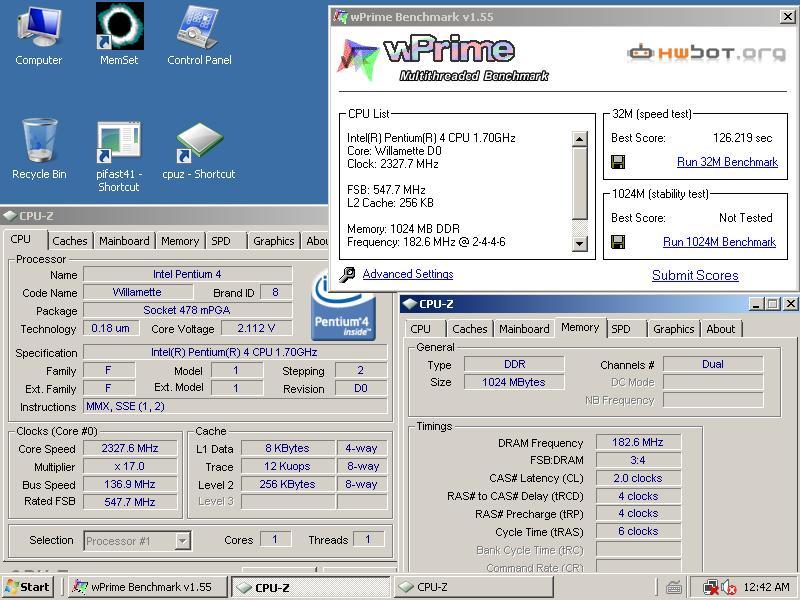Click the CPU-Z title bar icon in the Memory window
Viewport: 800px width, 600px height.
(x=409, y=304)
